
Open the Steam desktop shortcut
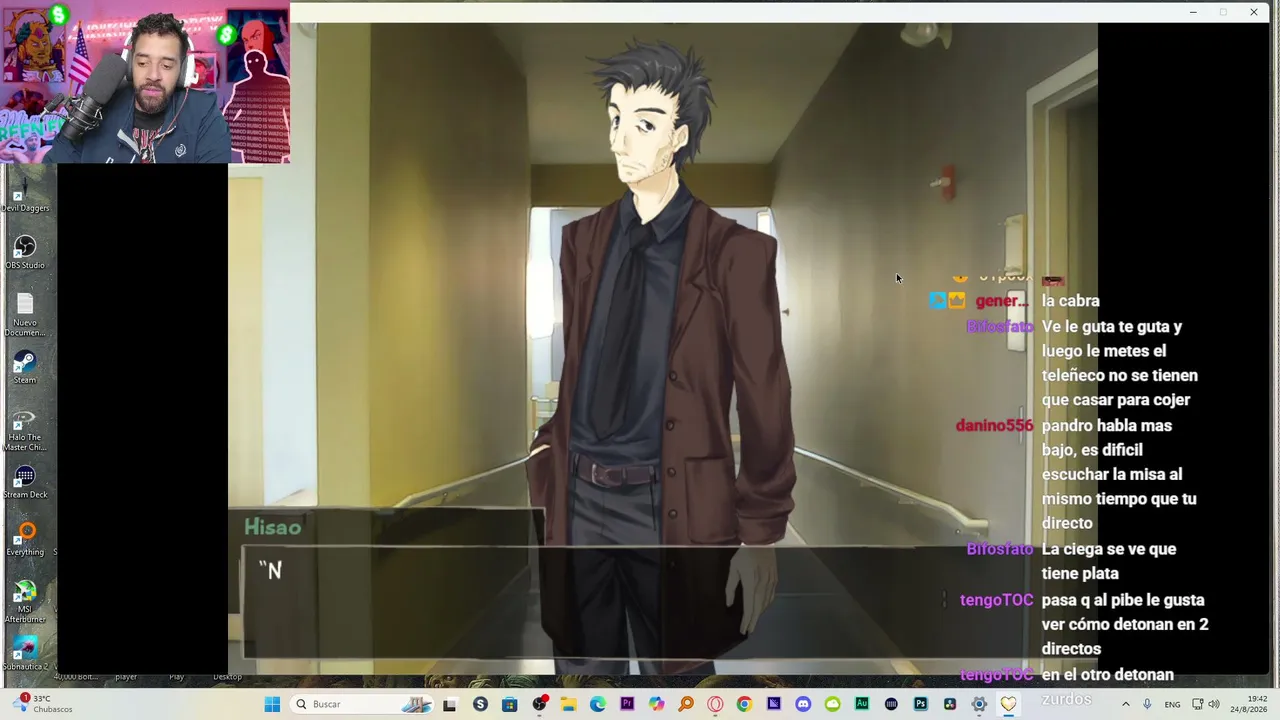click(x=25, y=366)
